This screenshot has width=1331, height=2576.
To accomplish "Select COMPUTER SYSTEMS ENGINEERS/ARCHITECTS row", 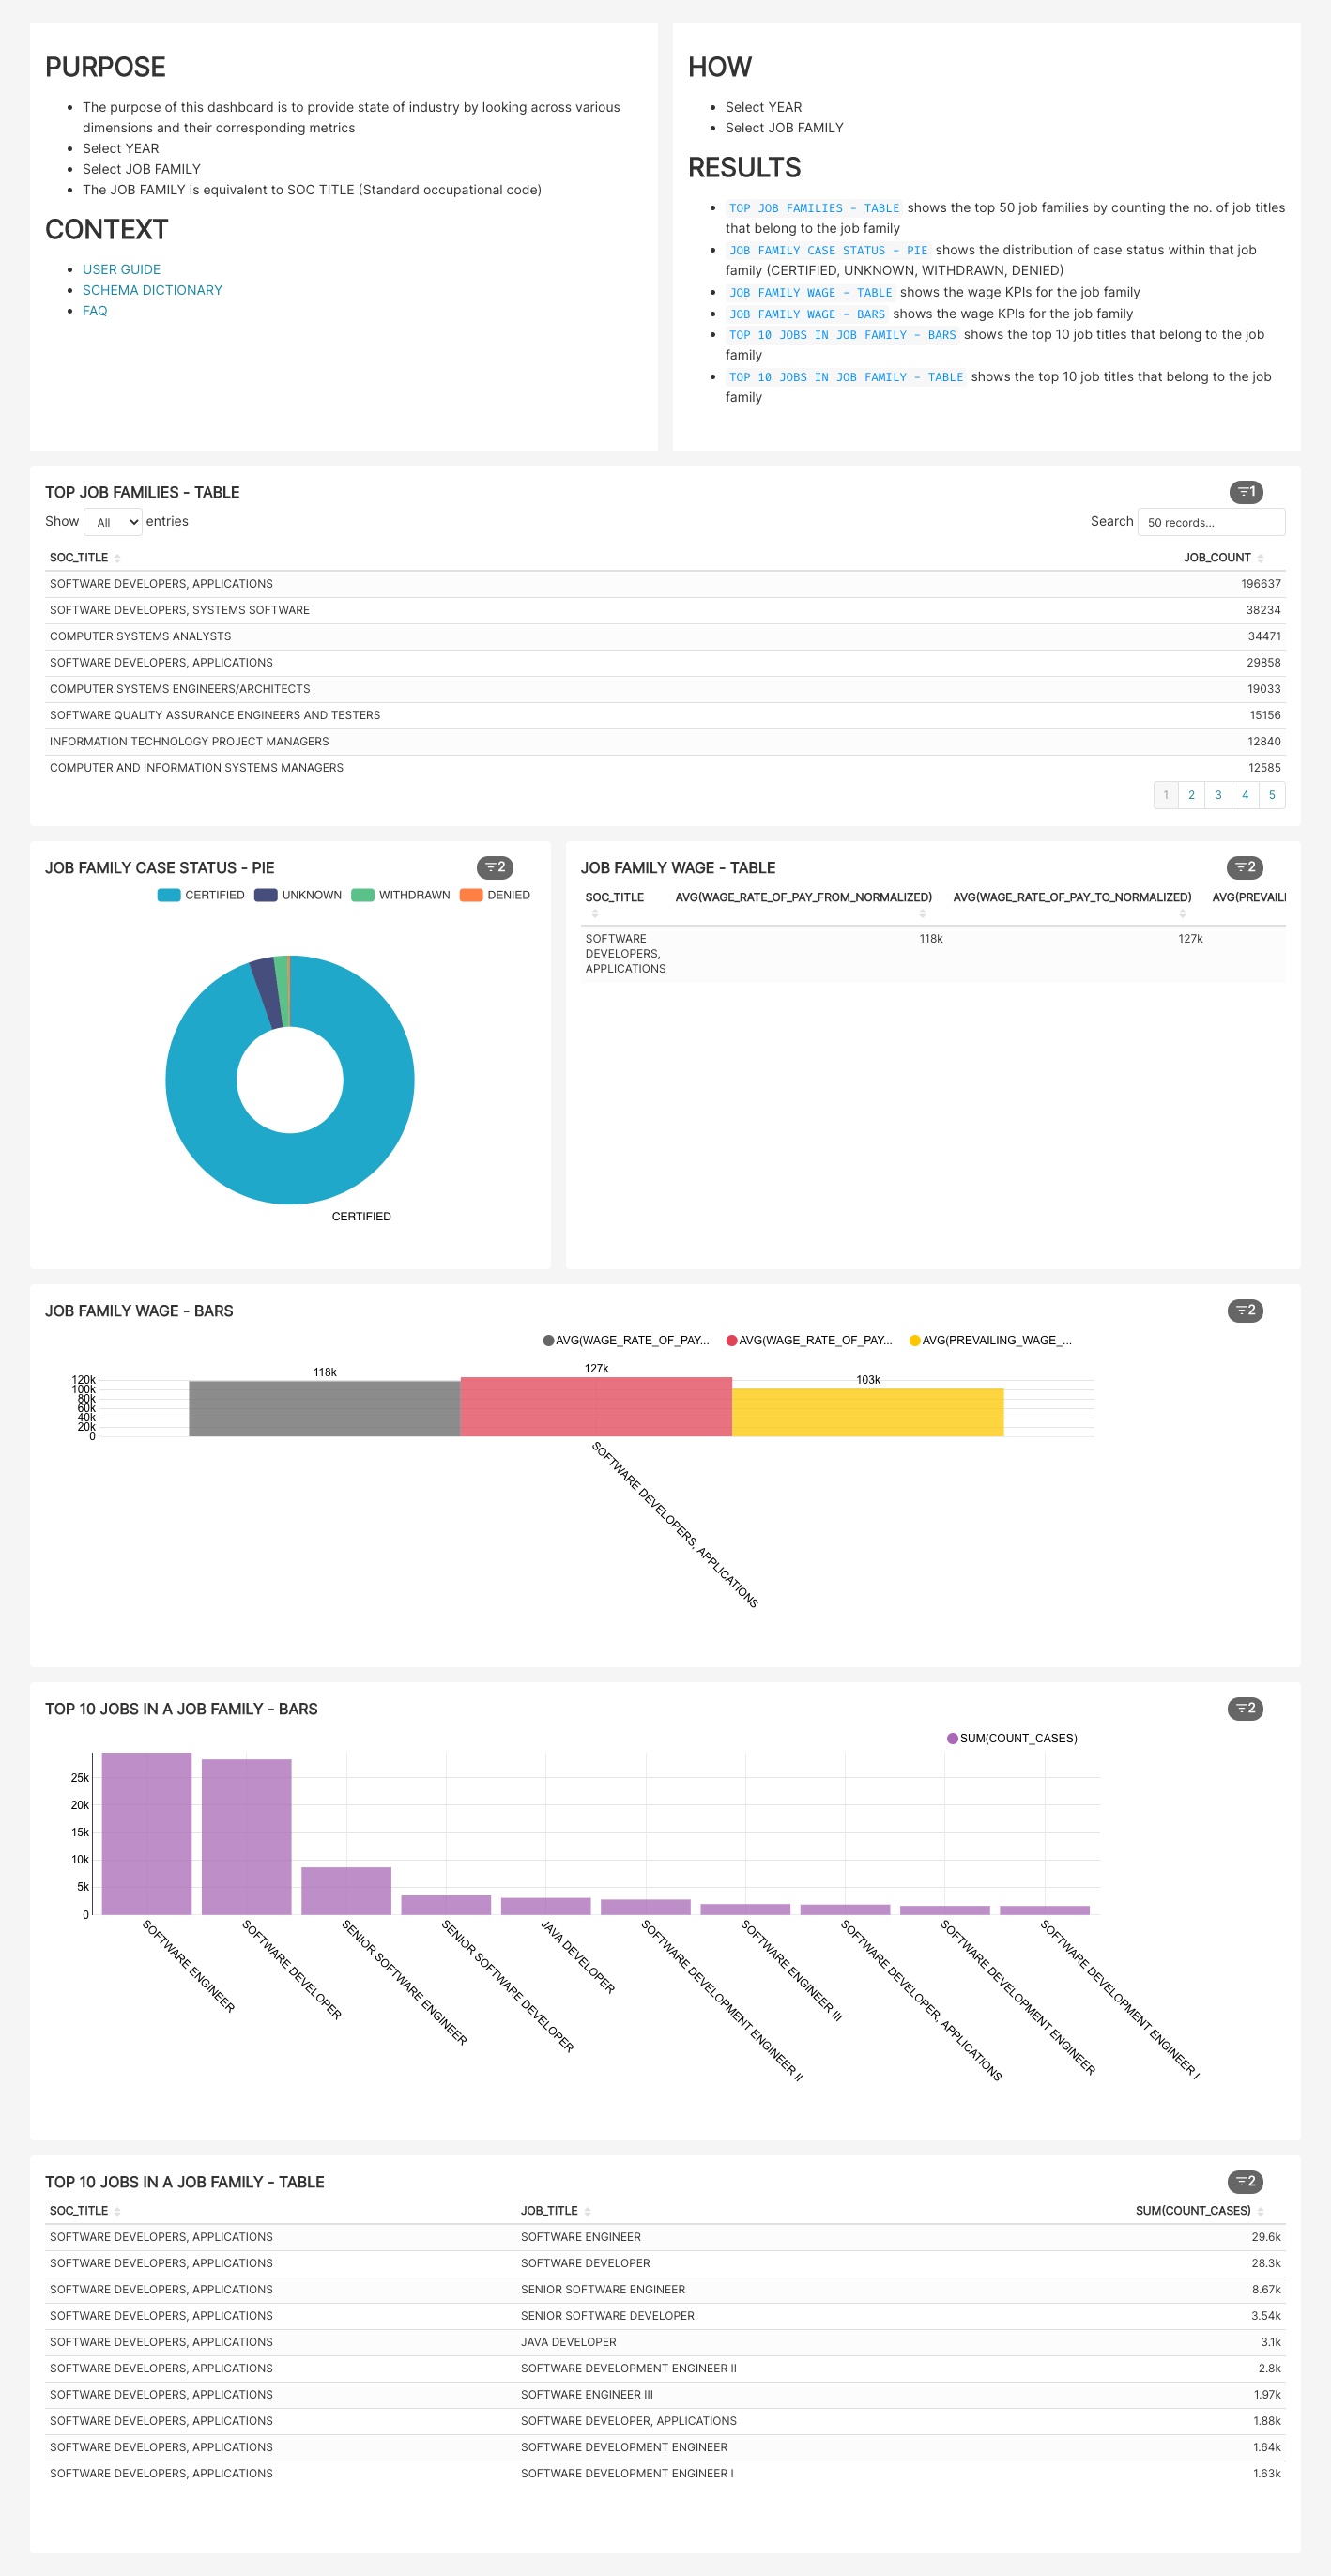I will click(x=665, y=689).
